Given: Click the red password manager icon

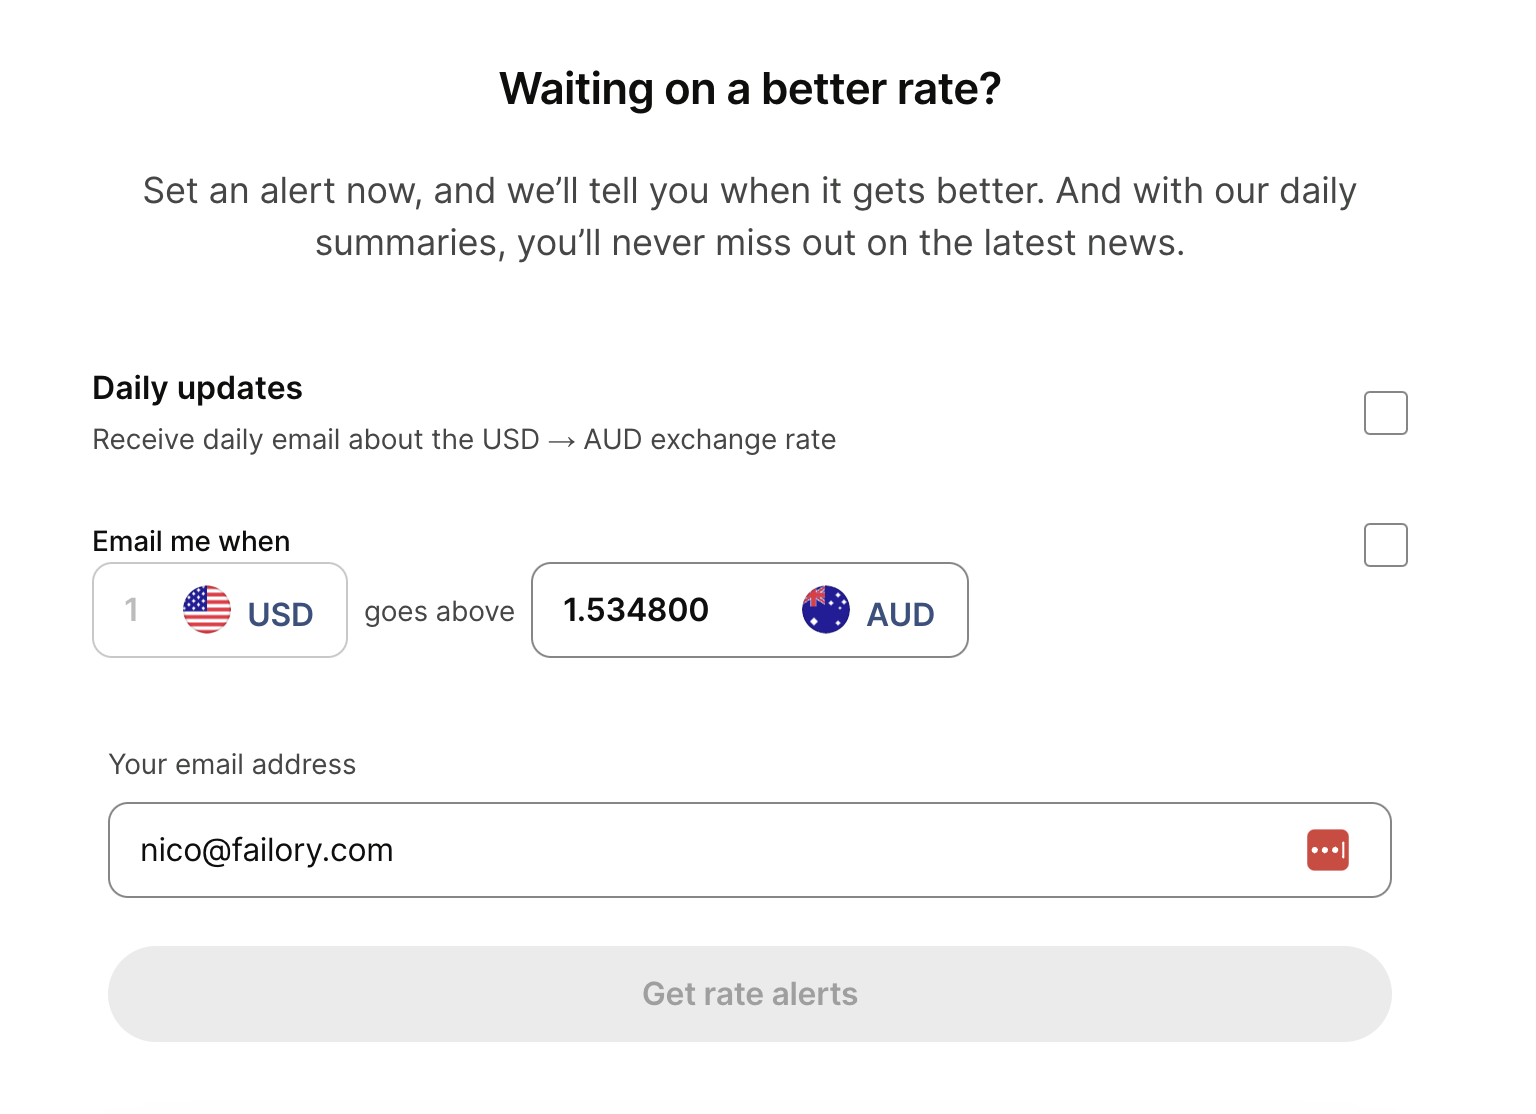Looking at the screenshot, I should coord(1328,850).
